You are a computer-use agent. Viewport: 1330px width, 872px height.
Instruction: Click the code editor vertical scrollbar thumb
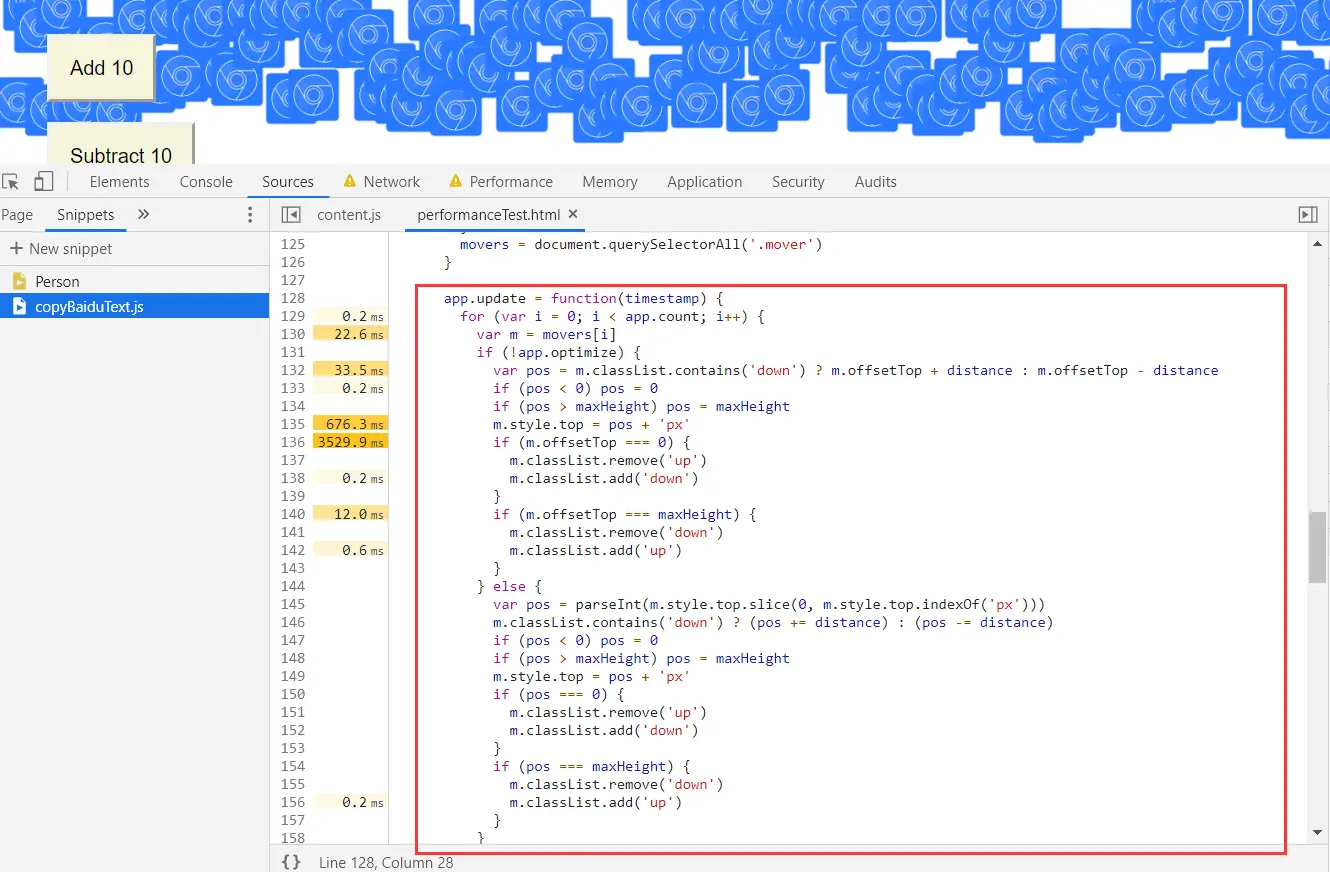click(x=1317, y=547)
